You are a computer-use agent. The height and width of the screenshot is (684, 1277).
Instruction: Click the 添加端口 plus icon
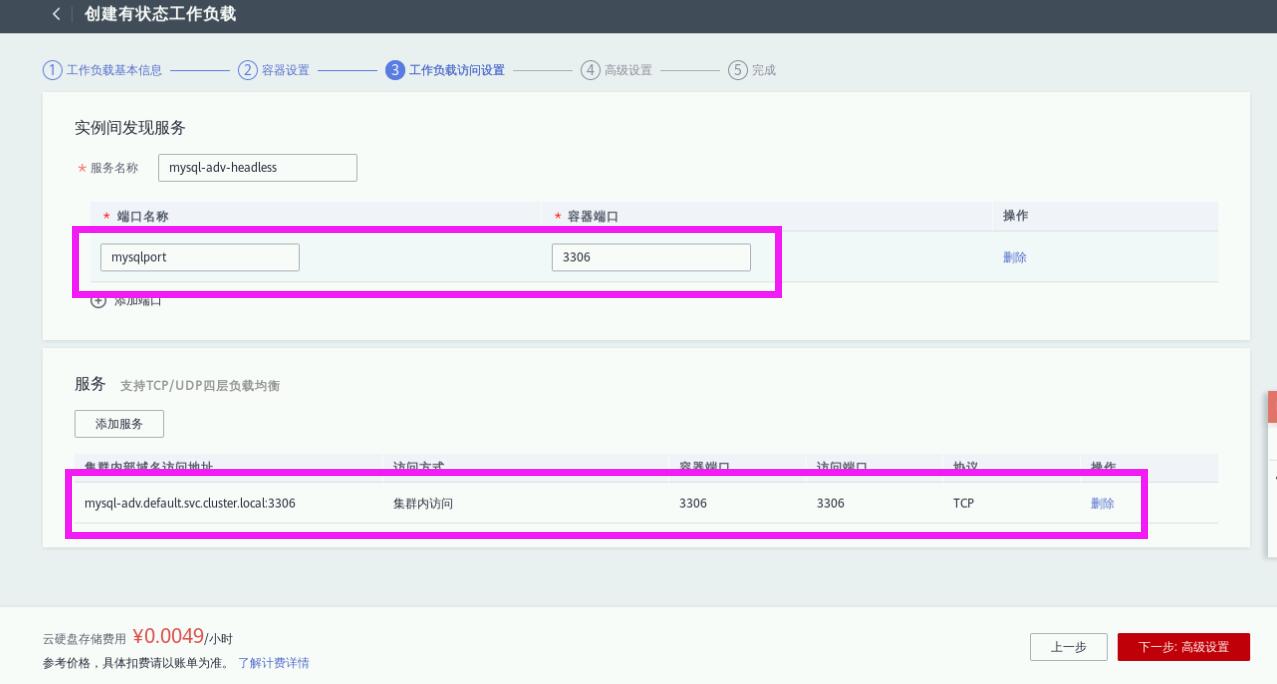coord(98,301)
